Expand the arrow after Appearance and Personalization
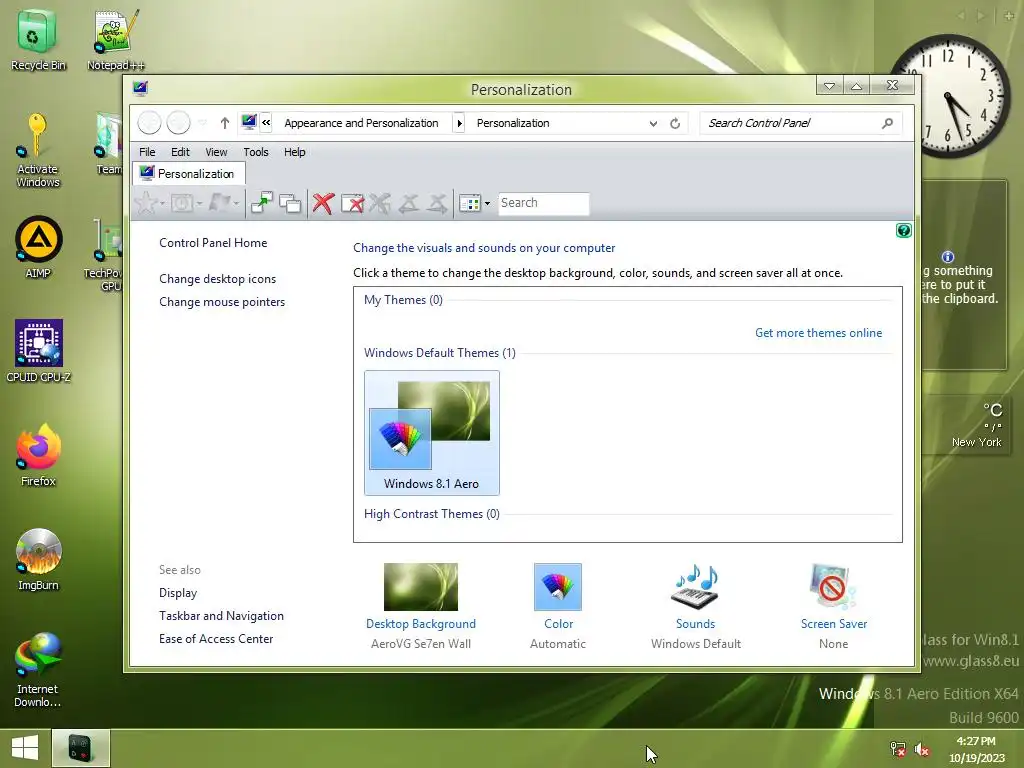Image resolution: width=1024 pixels, height=768 pixels. tap(459, 123)
